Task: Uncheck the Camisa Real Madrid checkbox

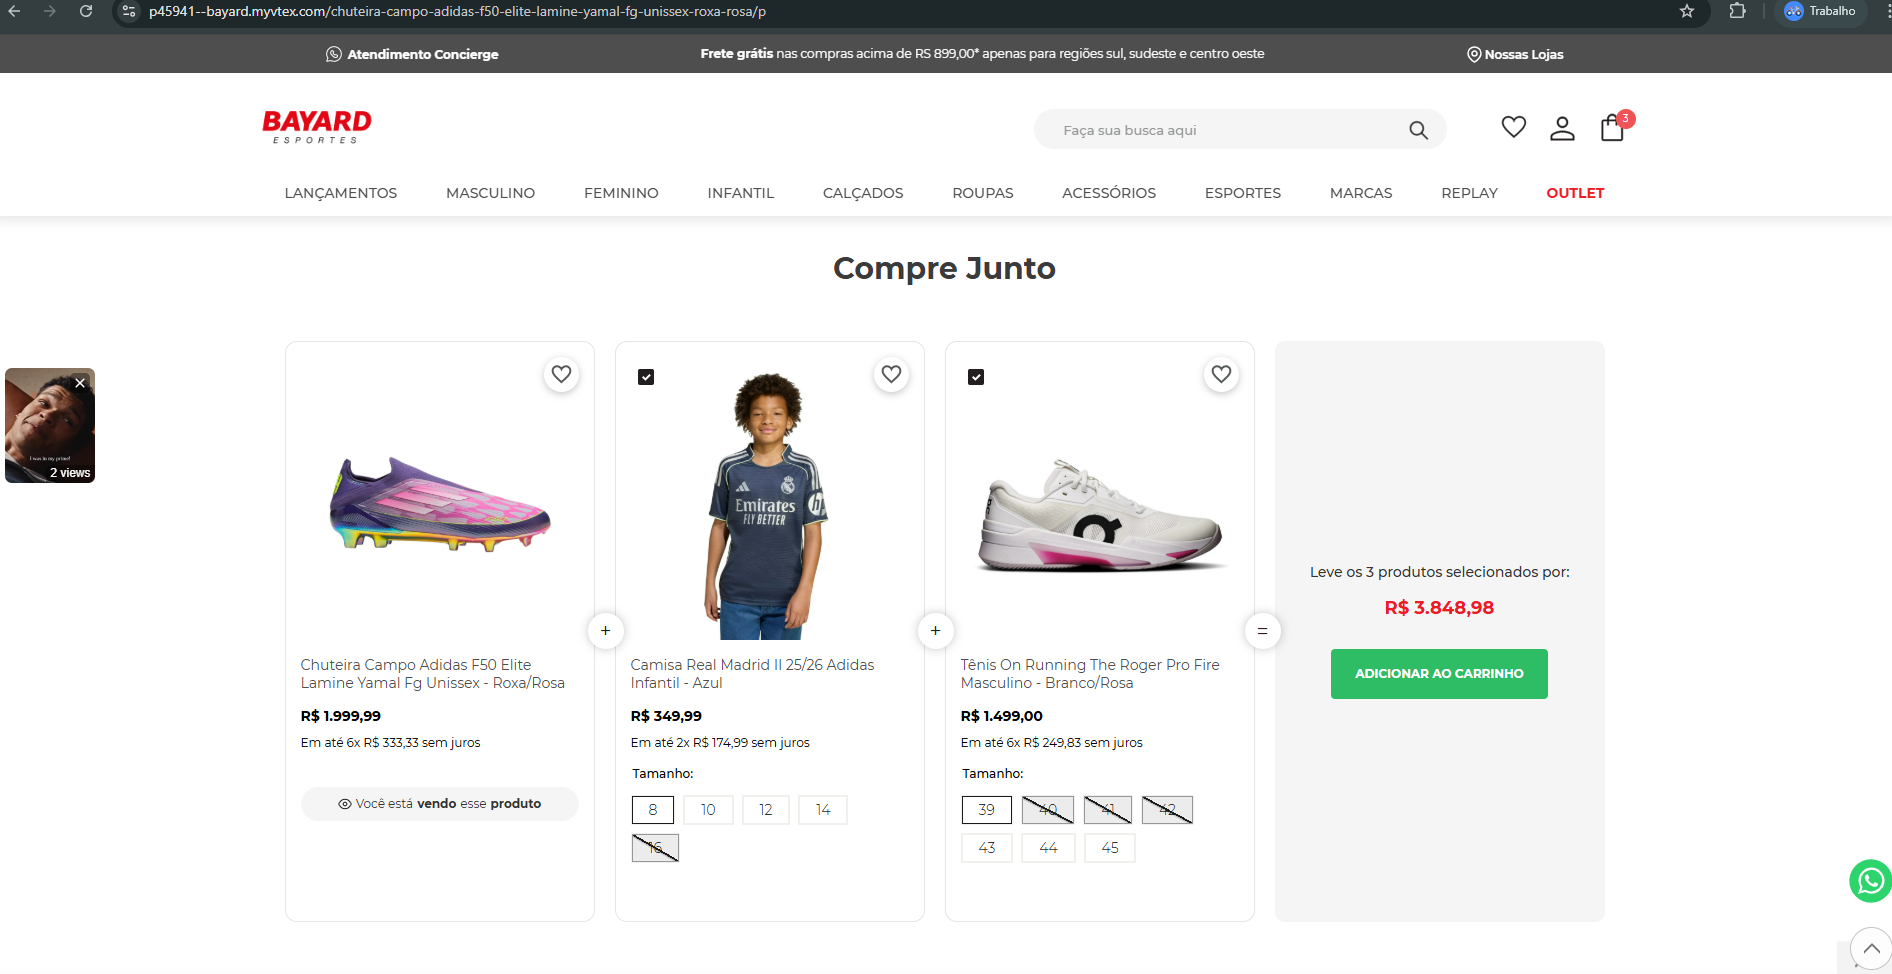Action: tap(646, 377)
